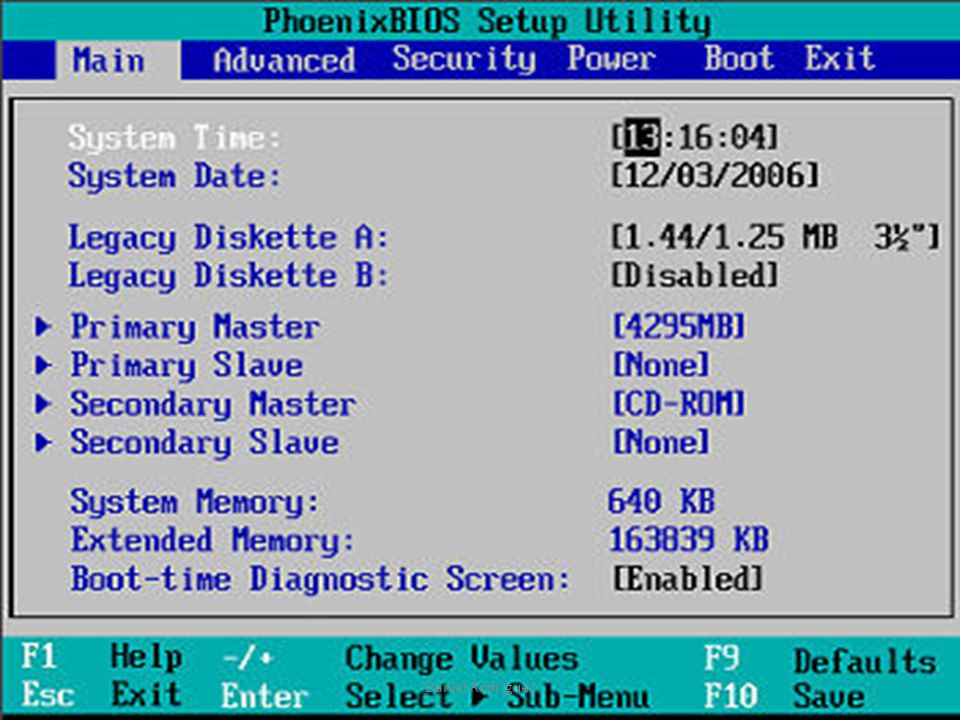The image size is (960, 720).
Task: Expand the Primary Slave arrow
Action: pyautogui.click(x=43, y=366)
